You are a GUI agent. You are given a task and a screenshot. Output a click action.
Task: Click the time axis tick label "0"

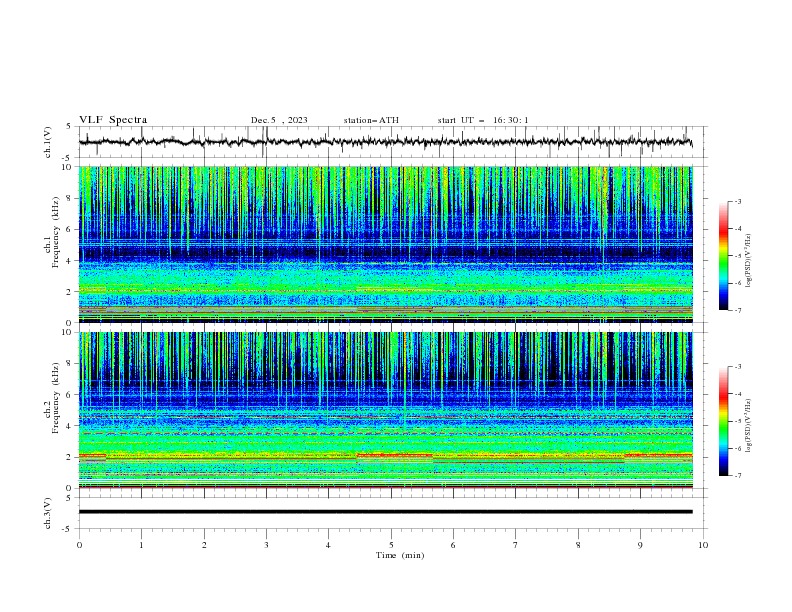(x=79, y=545)
